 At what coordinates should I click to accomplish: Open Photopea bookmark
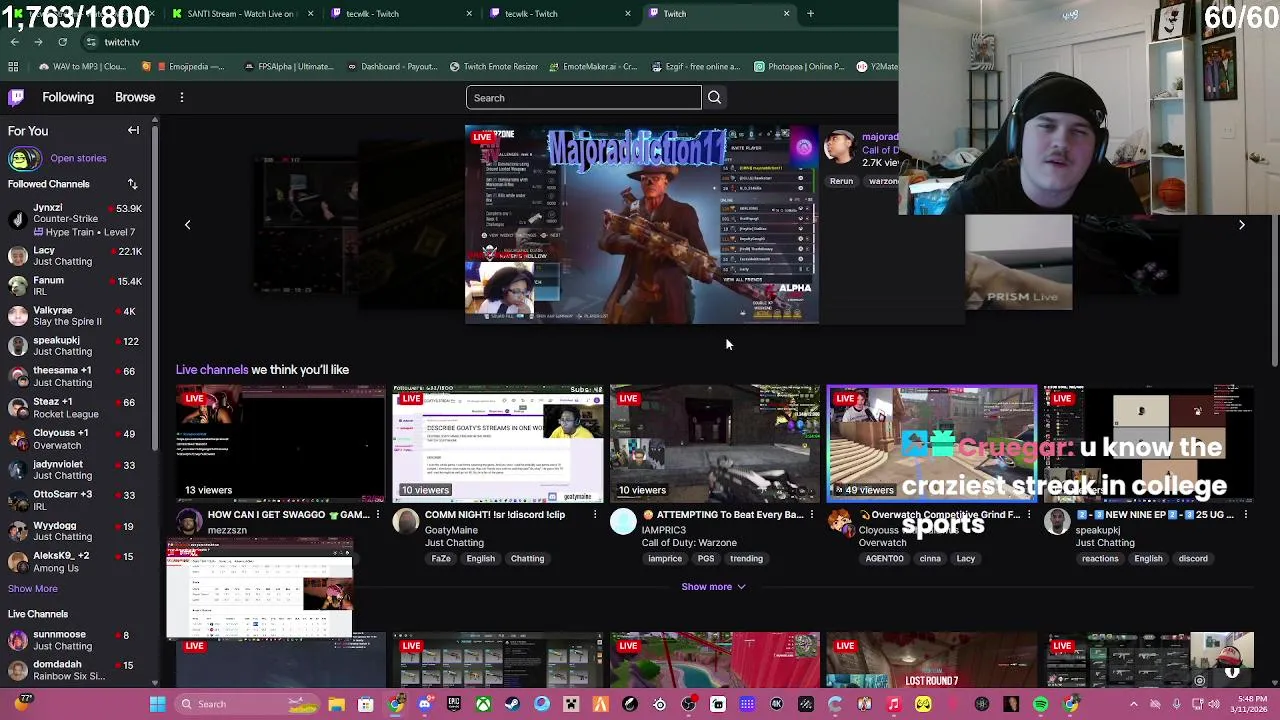[x=799, y=67]
